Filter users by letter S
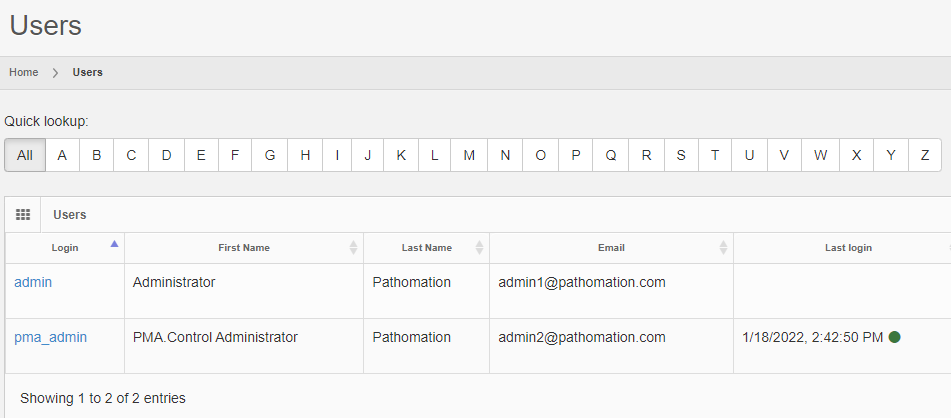Viewport: 951px width, 418px height. click(x=681, y=155)
